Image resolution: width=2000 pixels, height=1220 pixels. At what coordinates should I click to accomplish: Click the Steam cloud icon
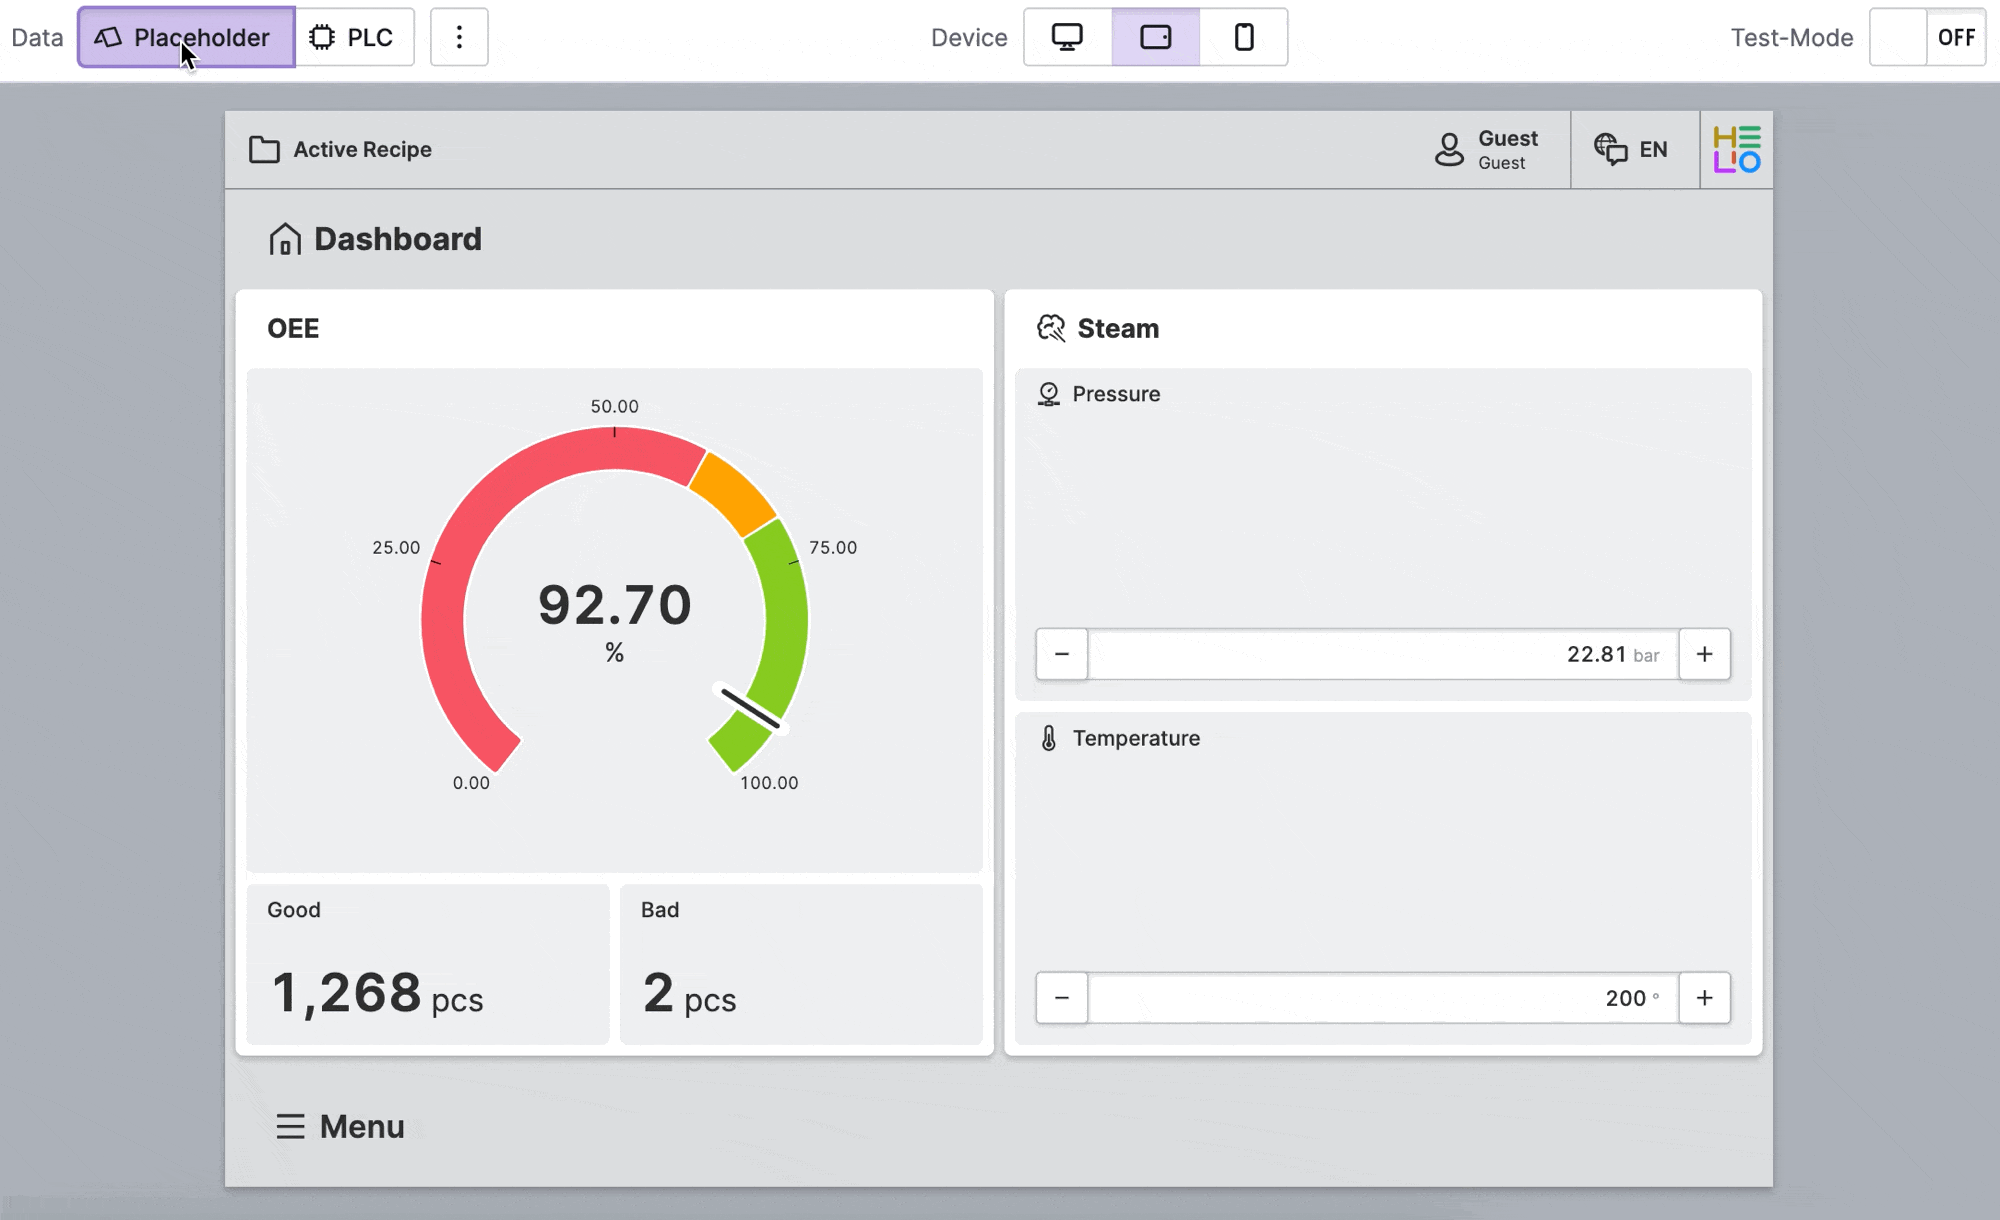[x=1051, y=328]
